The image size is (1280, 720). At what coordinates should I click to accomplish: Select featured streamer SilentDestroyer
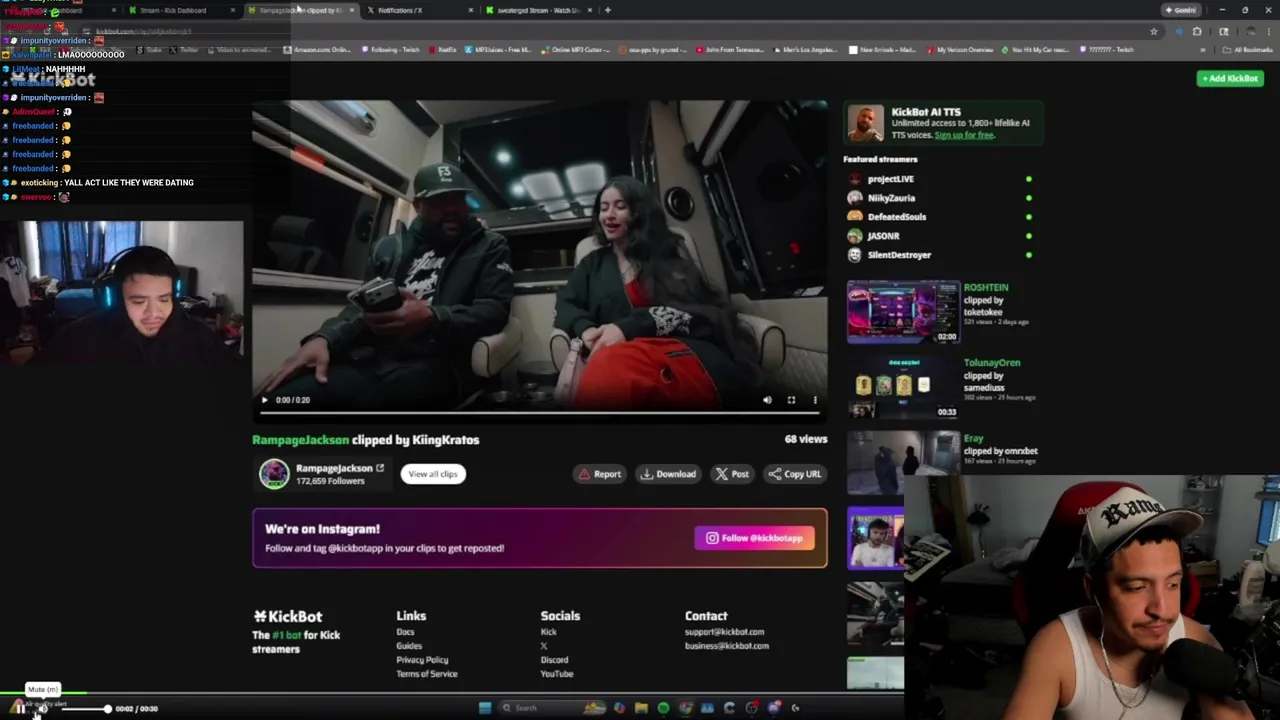point(899,255)
